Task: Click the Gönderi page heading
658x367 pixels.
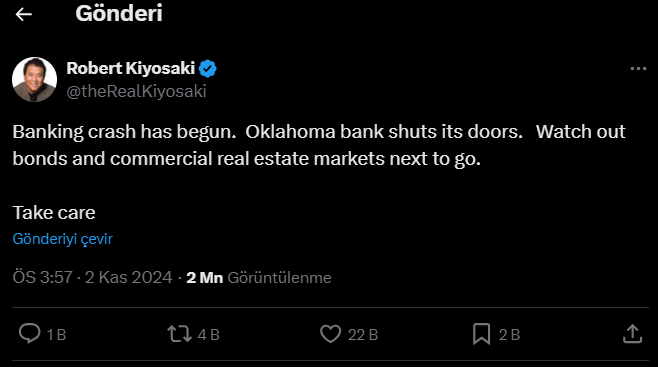Action: pyautogui.click(x=119, y=13)
